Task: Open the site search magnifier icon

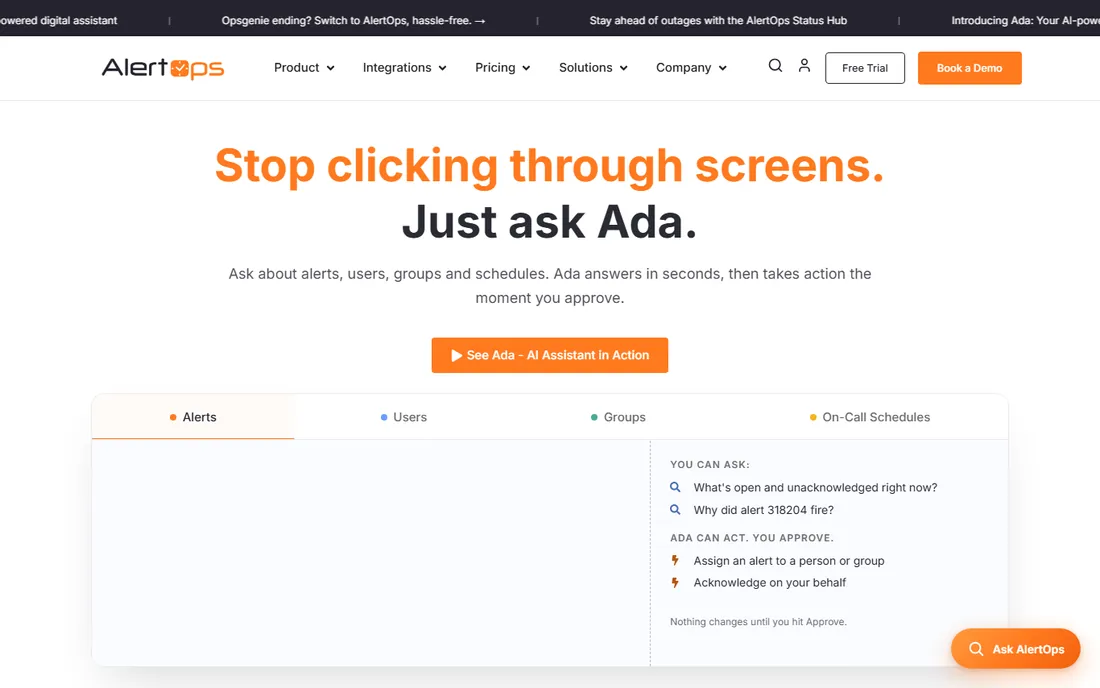Action: point(775,66)
